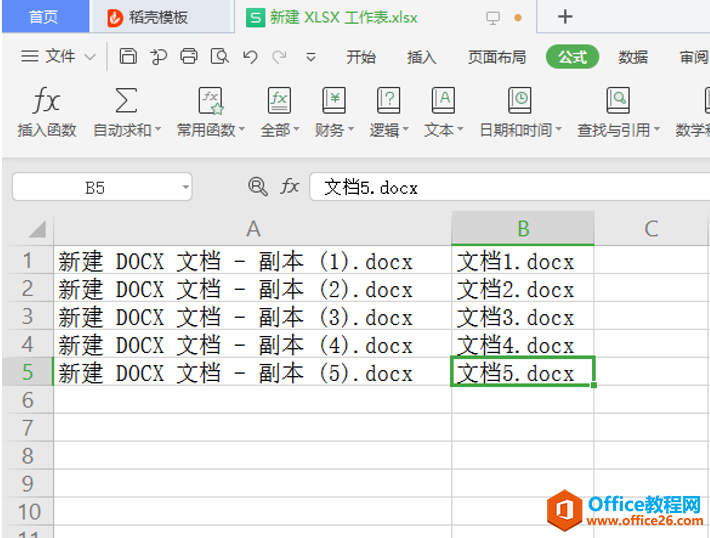The width and height of the screenshot is (710, 538).
Task: Click cell B2 文档2.docx
Action: pos(523,288)
